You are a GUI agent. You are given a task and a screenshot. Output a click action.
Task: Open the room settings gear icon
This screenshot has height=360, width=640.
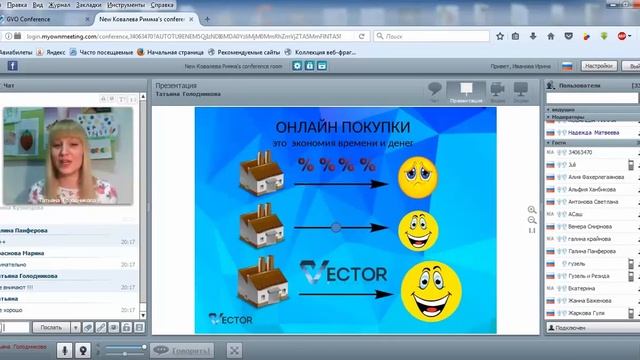tap(297, 66)
